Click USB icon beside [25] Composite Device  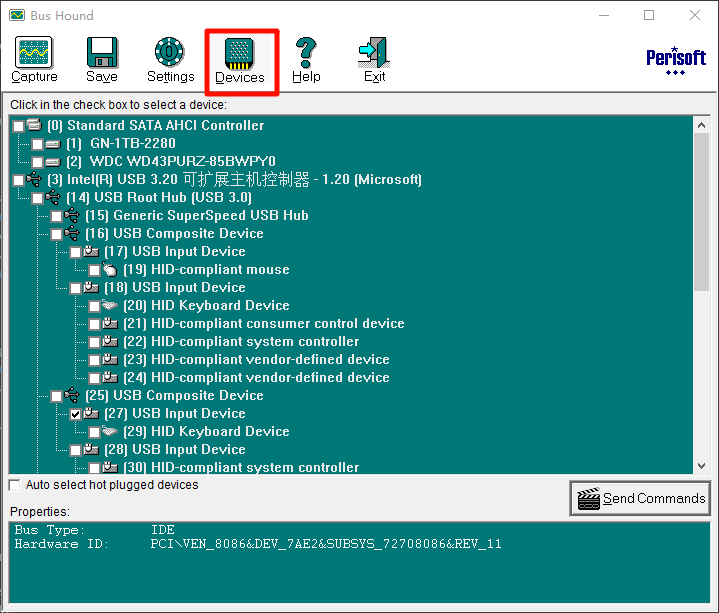(72, 395)
